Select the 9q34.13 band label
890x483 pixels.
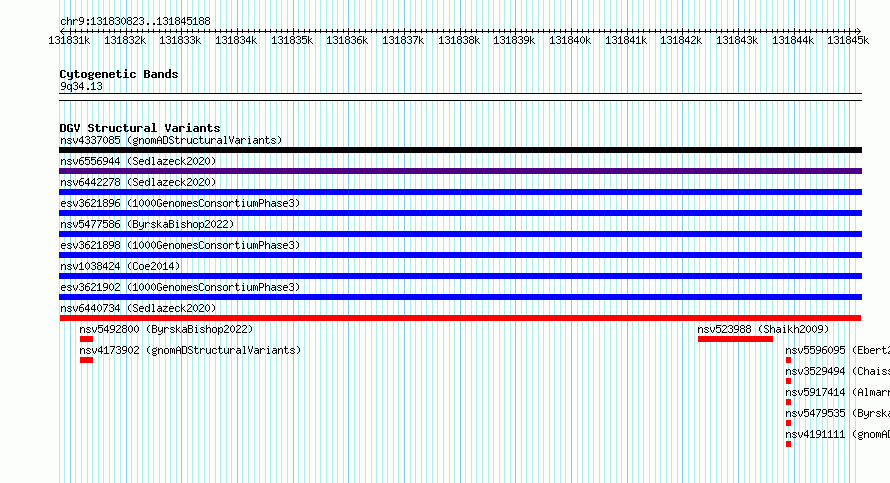pos(81,86)
